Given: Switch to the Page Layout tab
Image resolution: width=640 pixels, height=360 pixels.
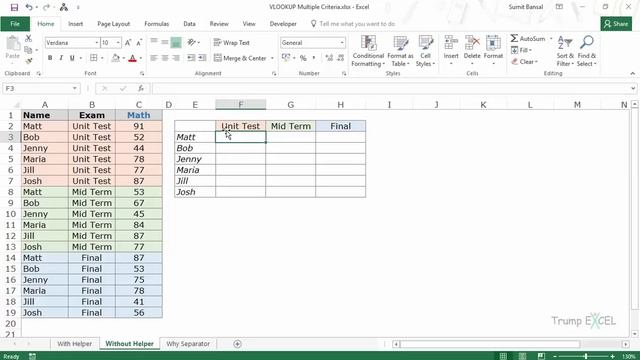Looking at the screenshot, I should 113,24.
